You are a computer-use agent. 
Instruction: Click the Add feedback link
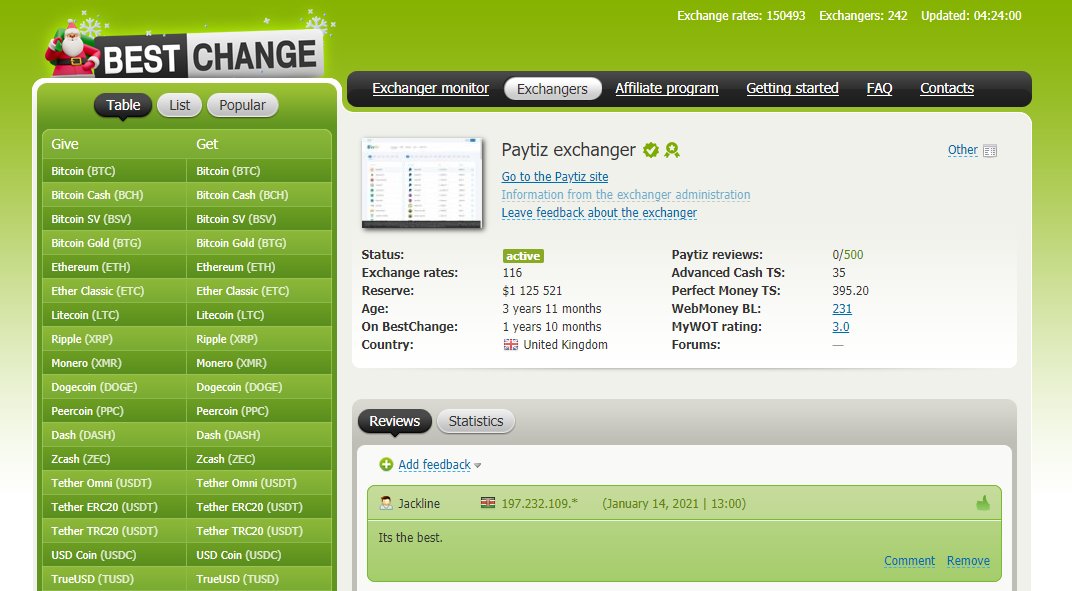pos(434,465)
